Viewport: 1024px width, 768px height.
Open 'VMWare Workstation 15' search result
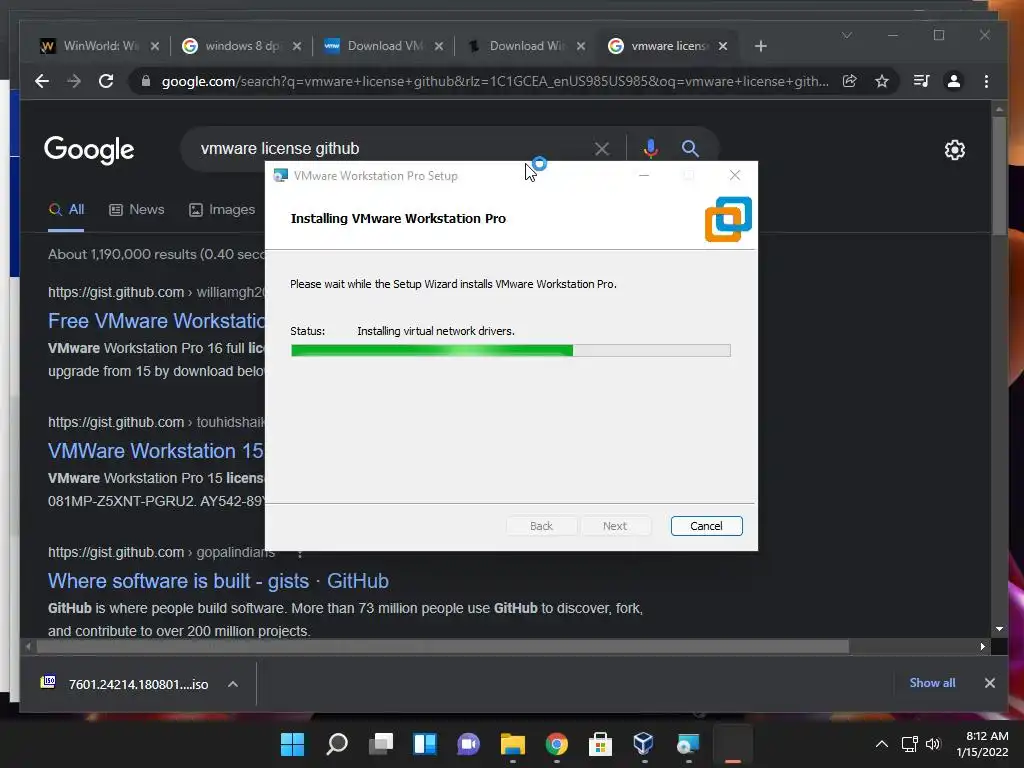155,451
